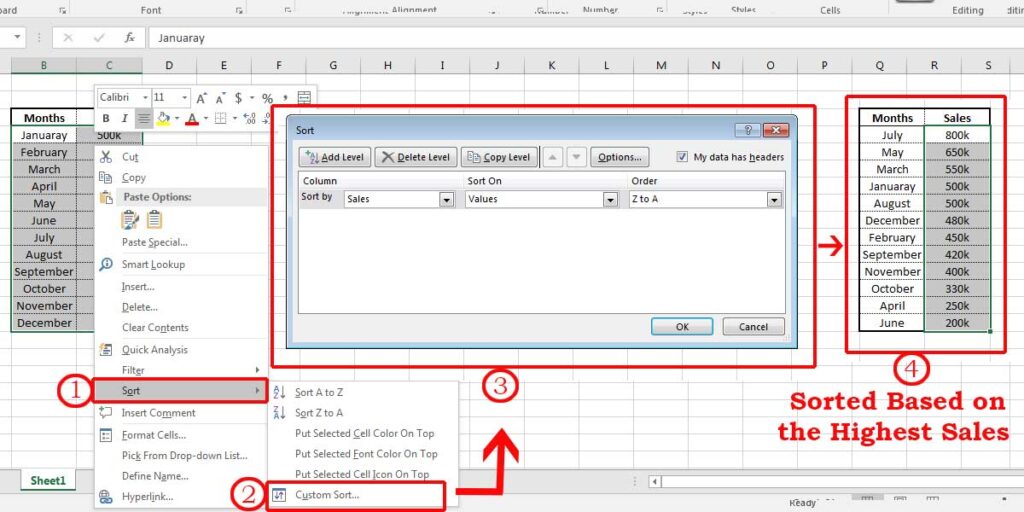
Task: Open the borders dropdown arrow
Action: click(x=234, y=119)
